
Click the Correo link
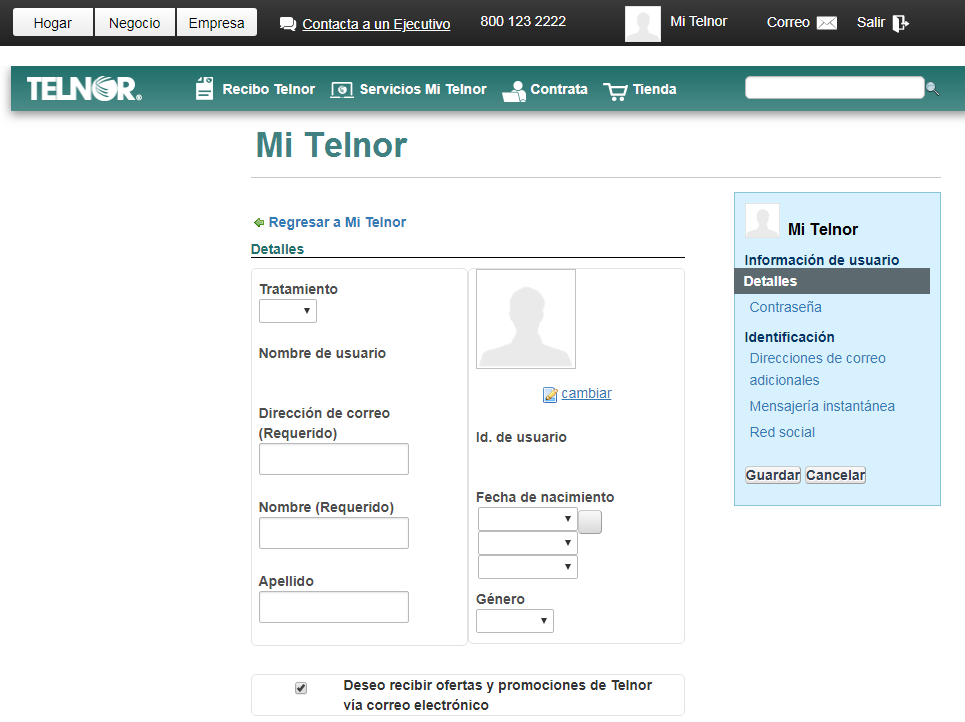[788, 22]
